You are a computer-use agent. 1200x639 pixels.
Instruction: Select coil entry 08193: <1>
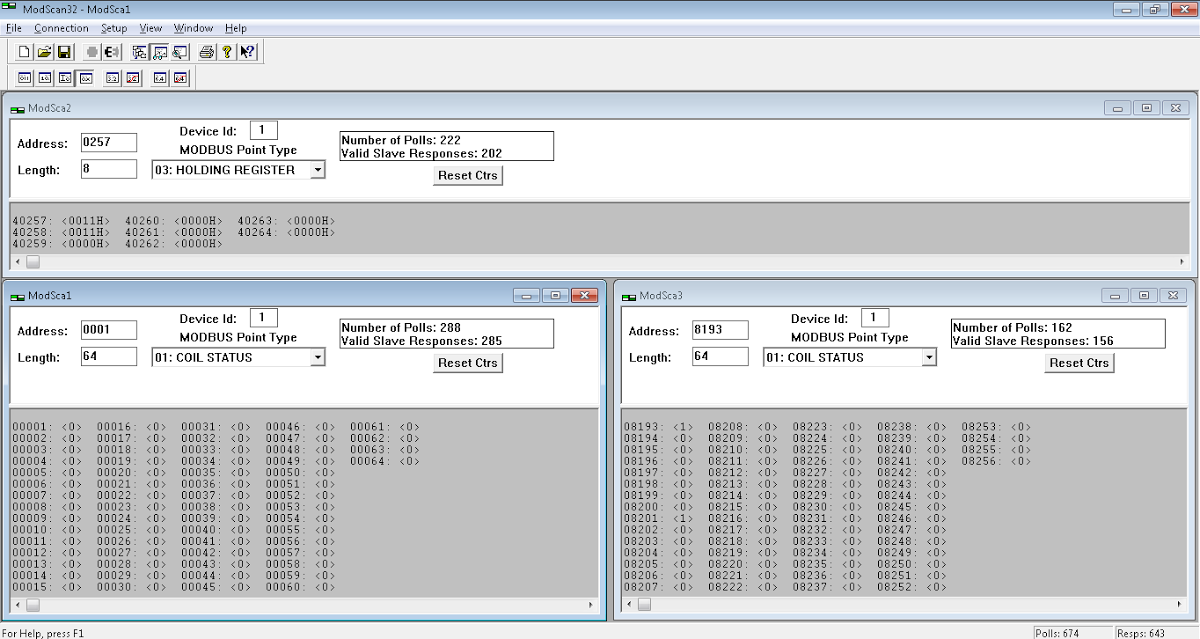click(x=658, y=427)
